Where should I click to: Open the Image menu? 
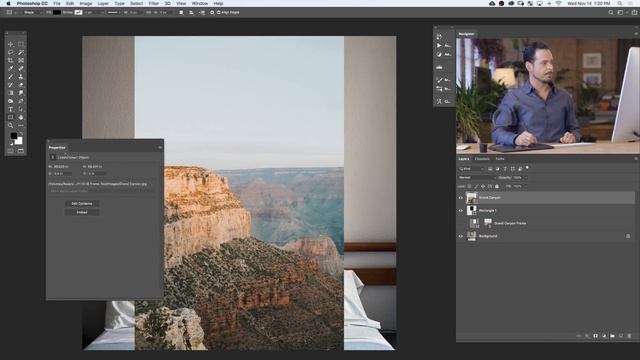[86, 3]
